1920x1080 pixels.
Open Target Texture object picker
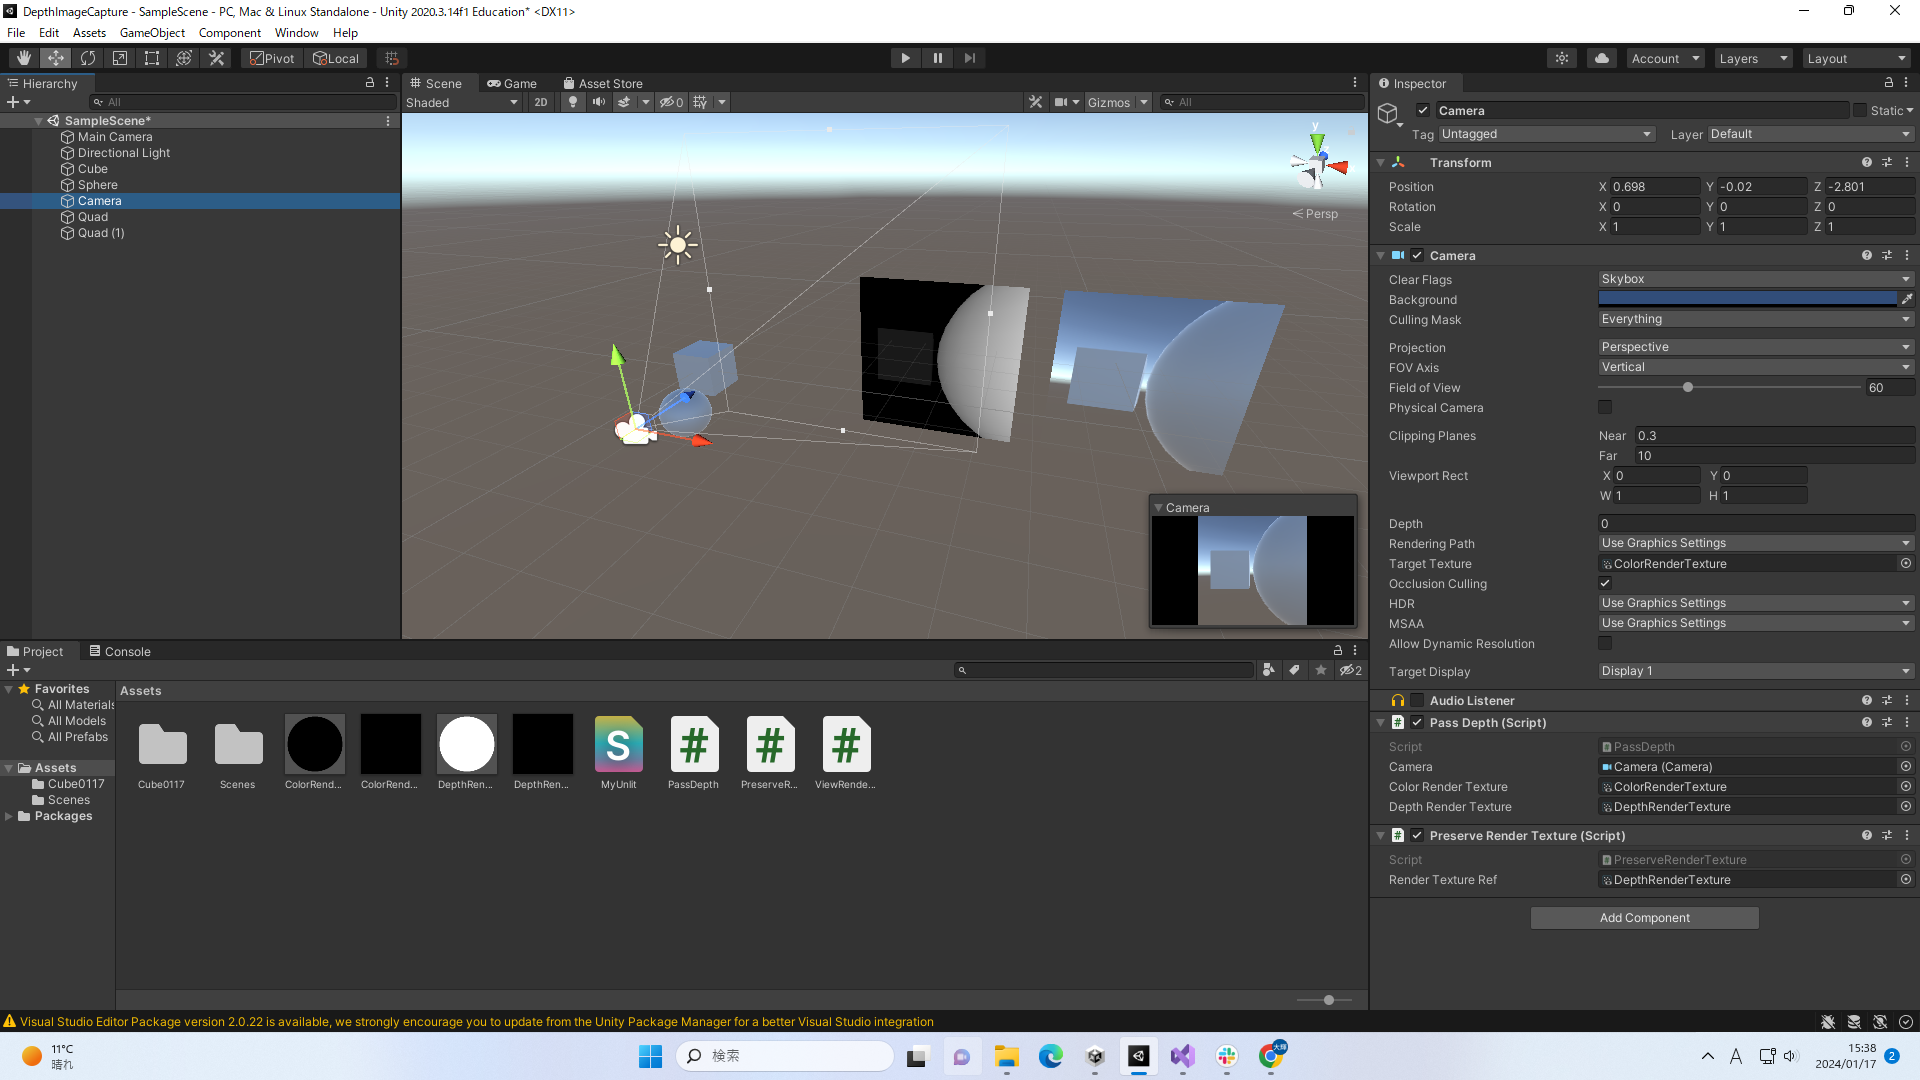pos(1906,564)
